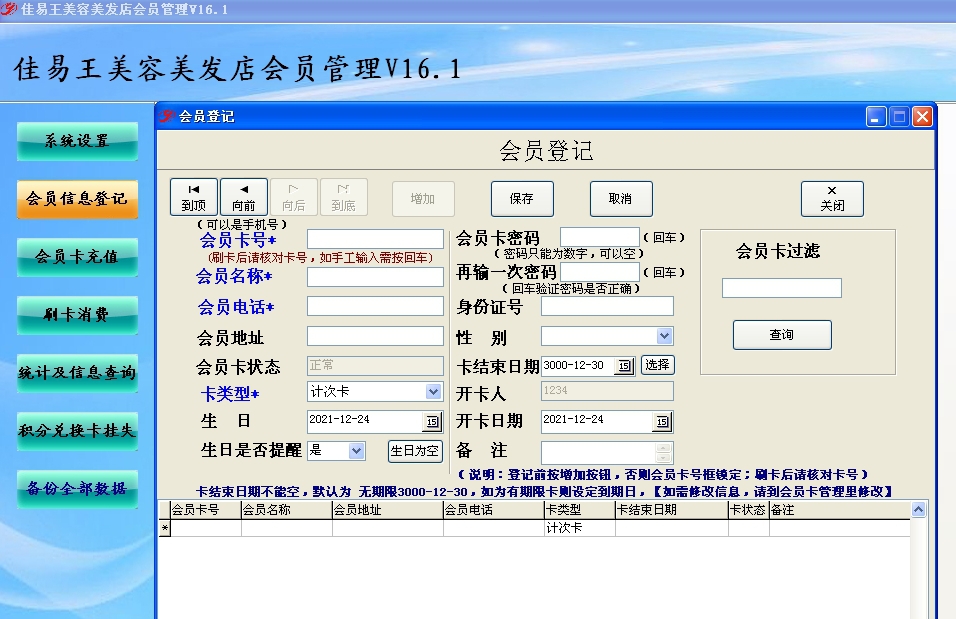Open calendar picker for 生日 field
This screenshot has width=956, height=619.
433,420
